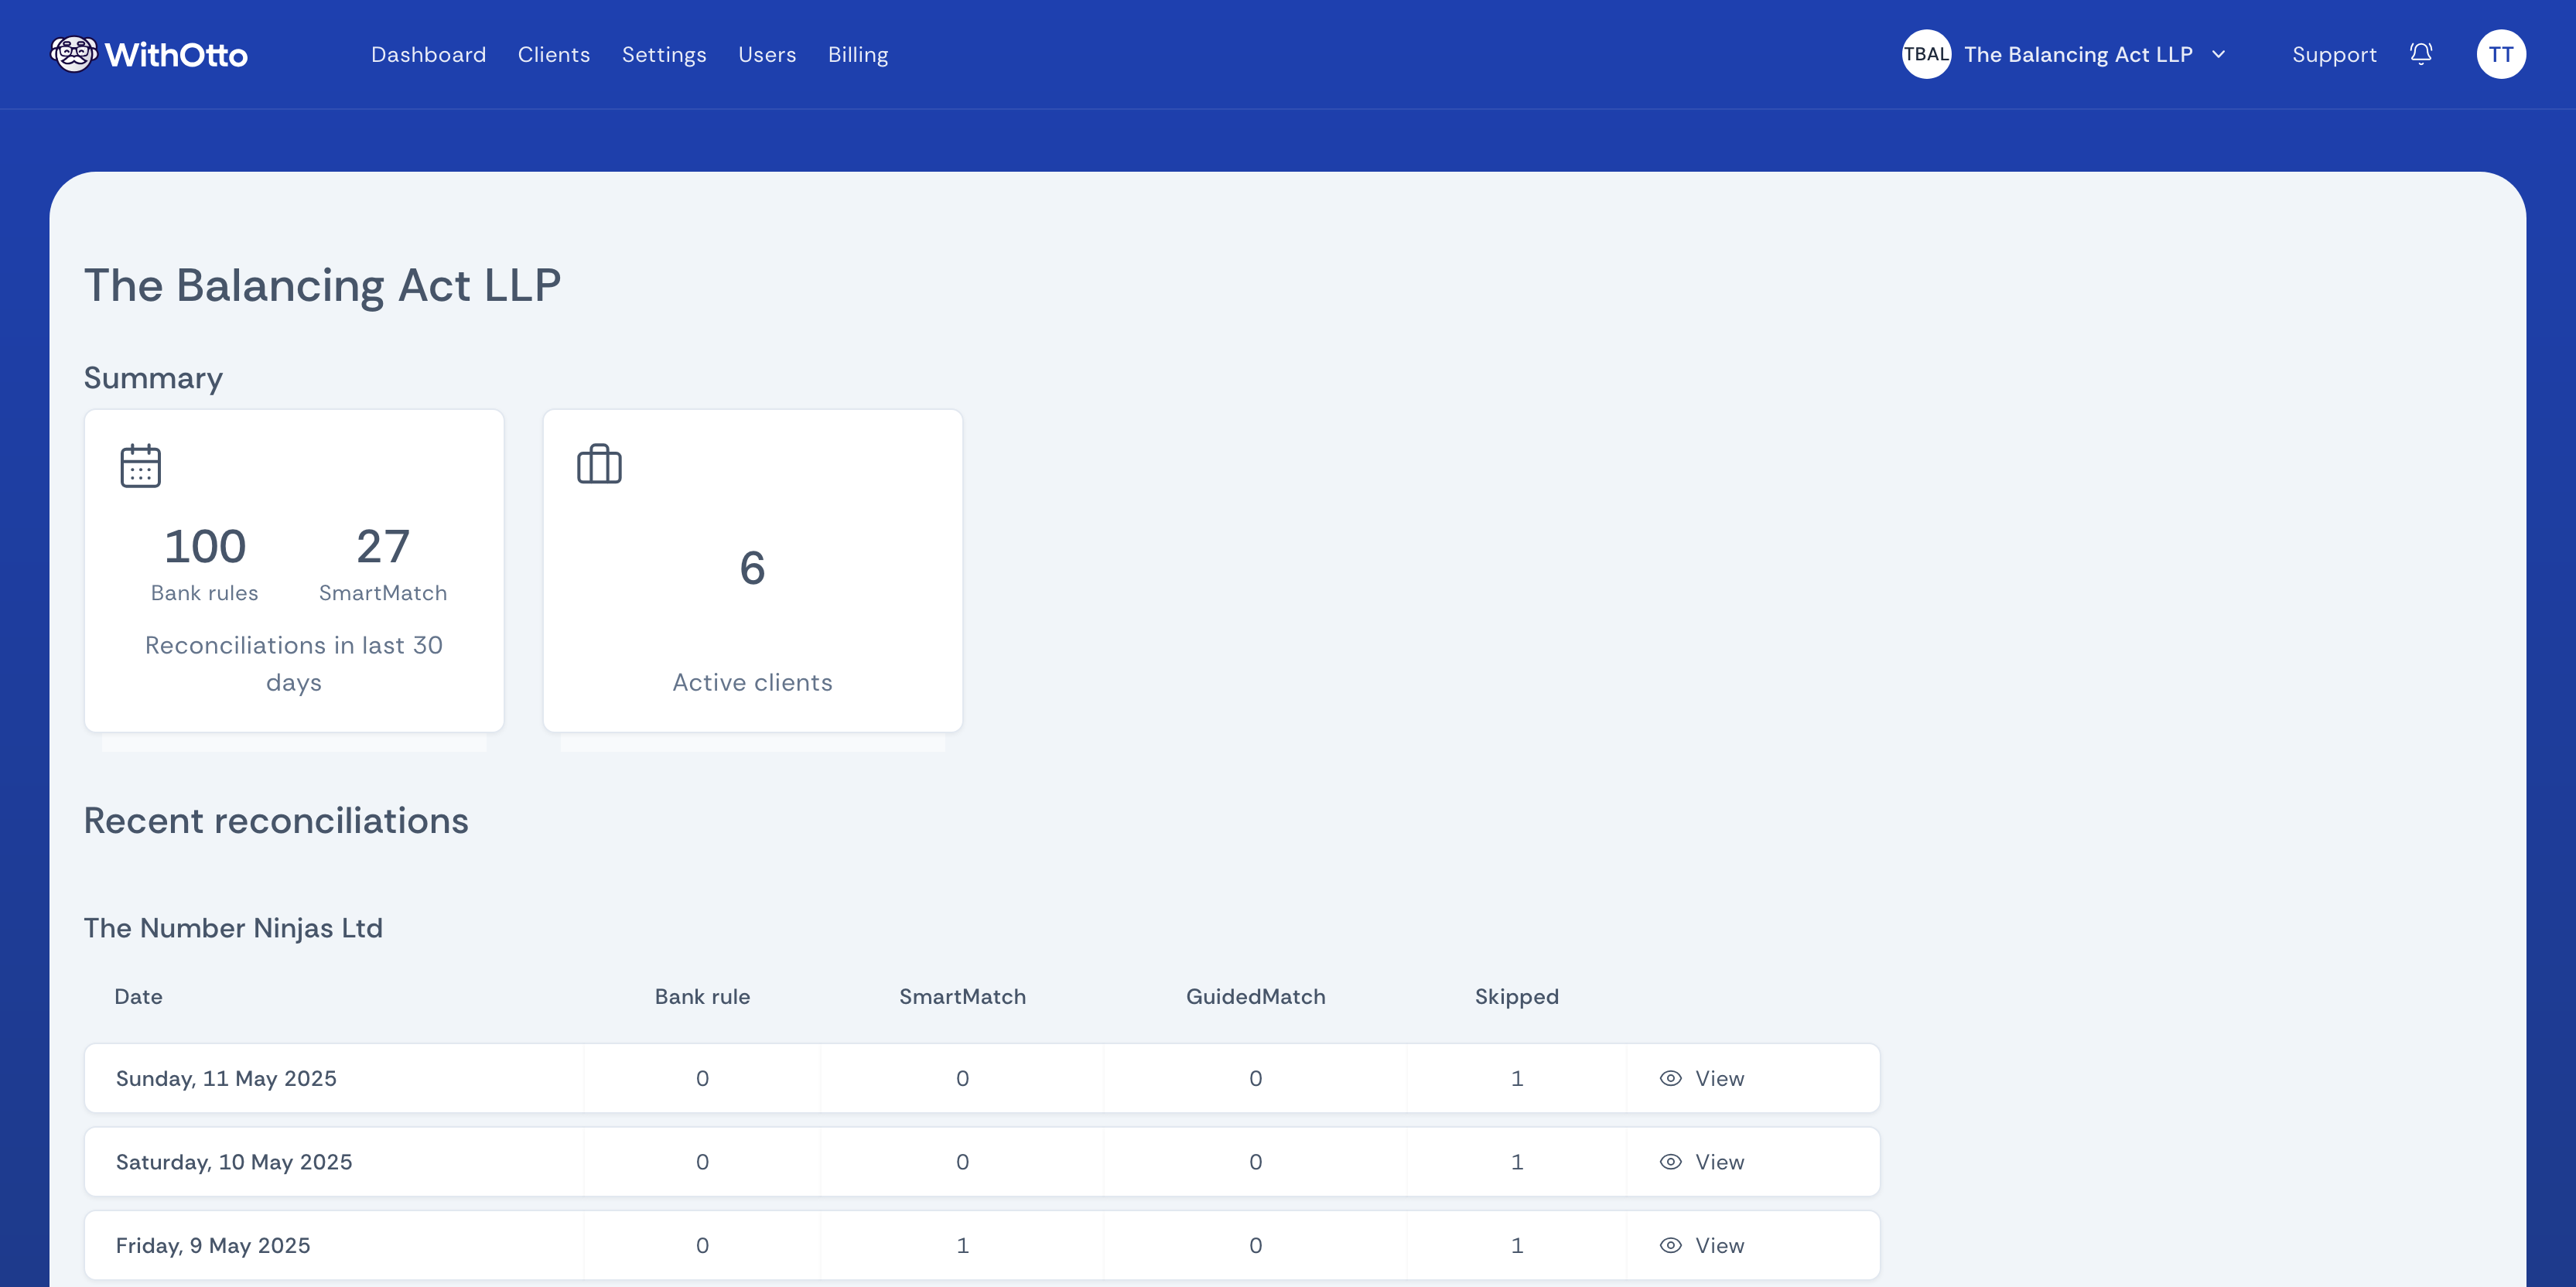Go to the Dashboard menu item
Viewport: 2576px width, 1287px height.
coord(428,54)
